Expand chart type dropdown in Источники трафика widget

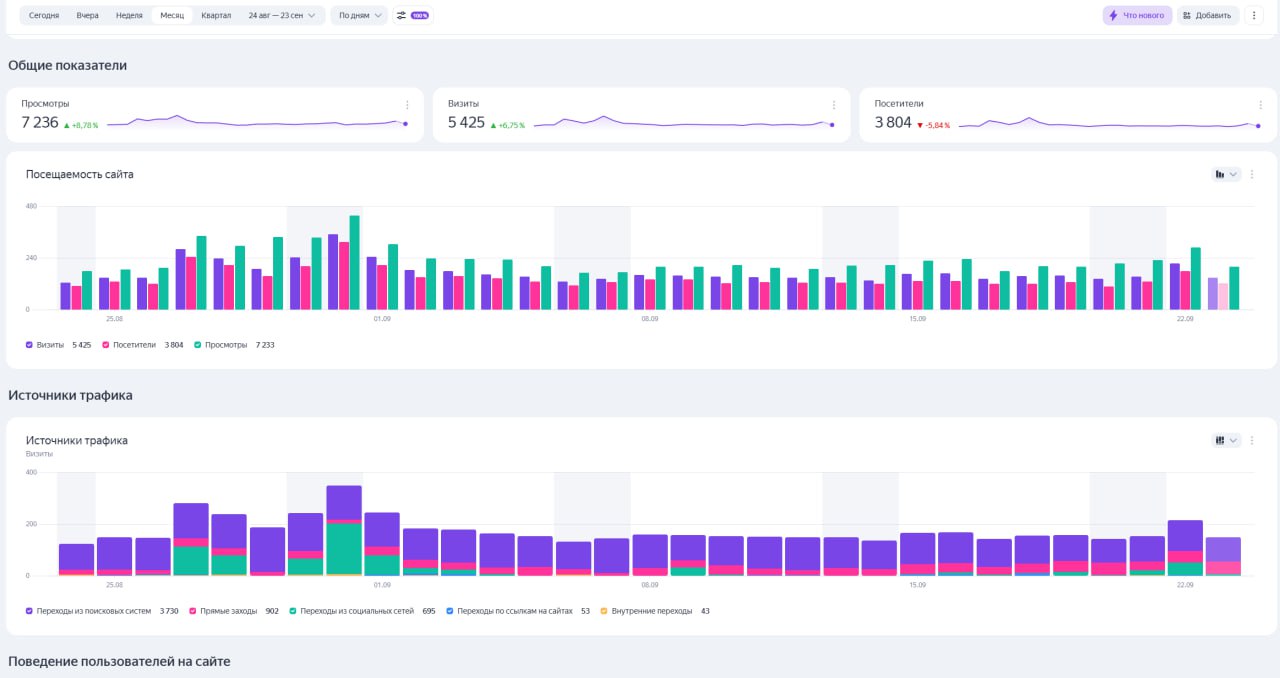tap(1233, 440)
